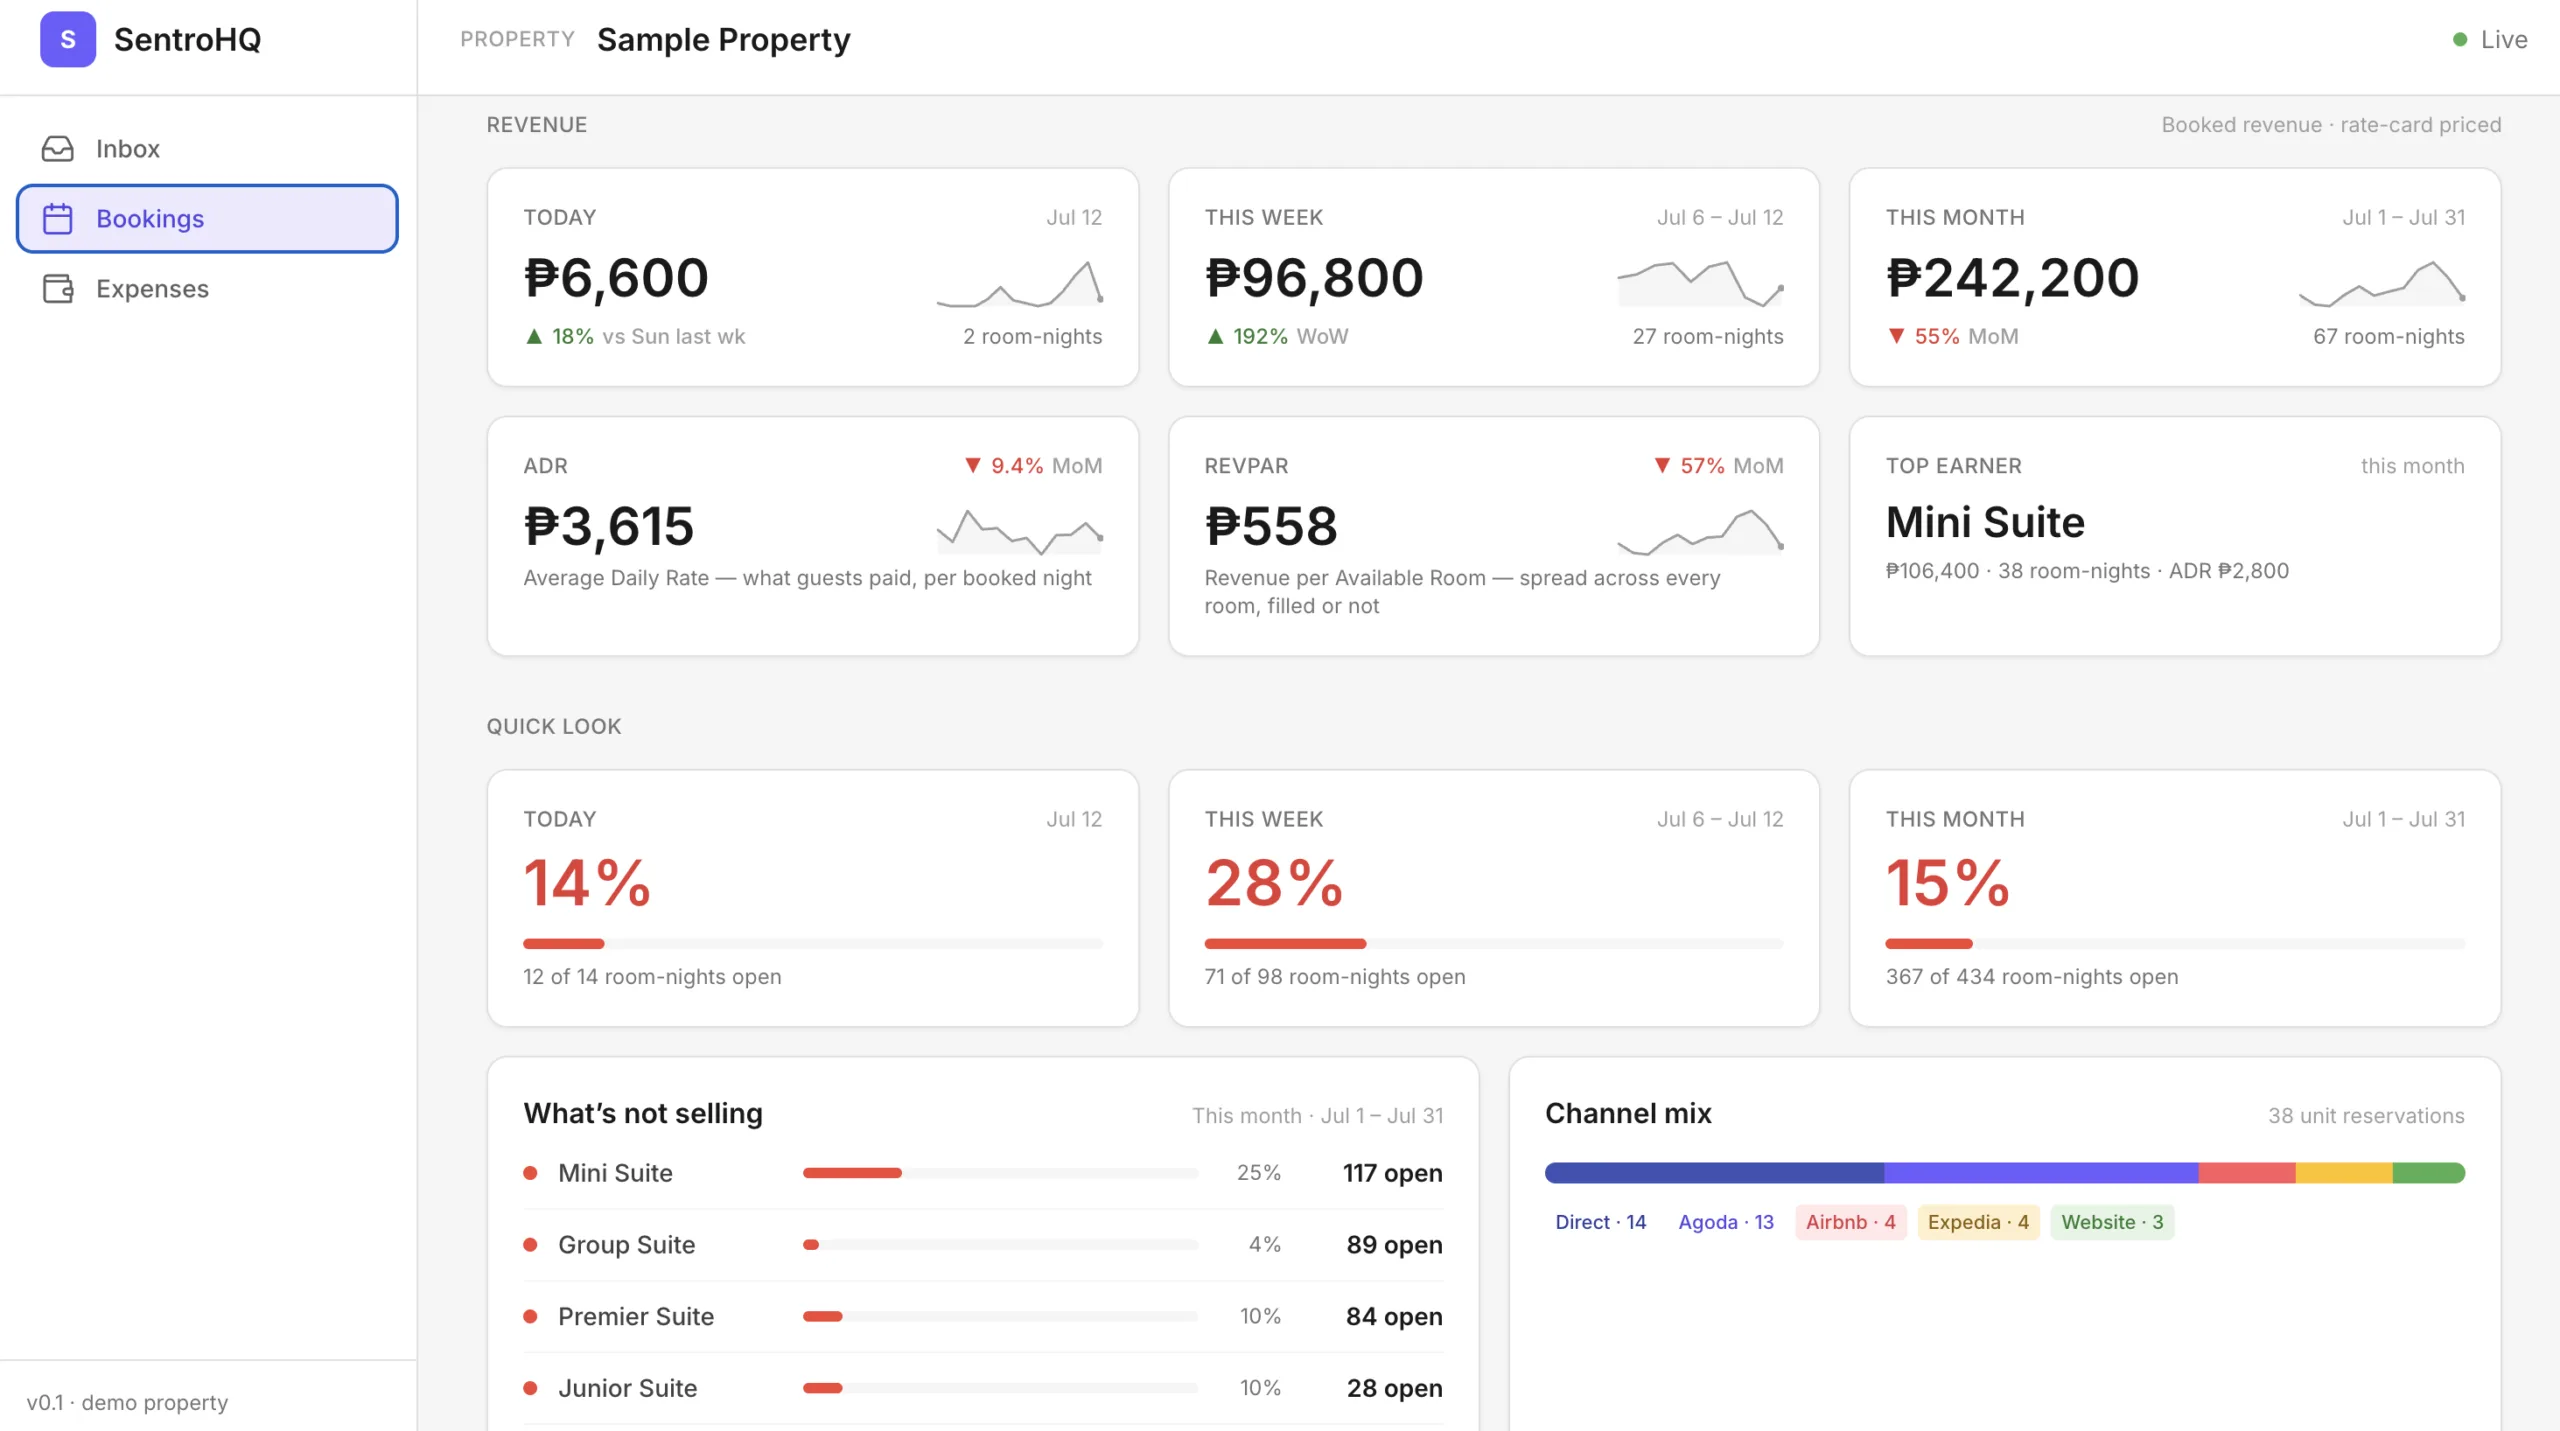Click the red down arrow beside 55%
This screenshot has height=1431, width=2560.
click(1896, 337)
